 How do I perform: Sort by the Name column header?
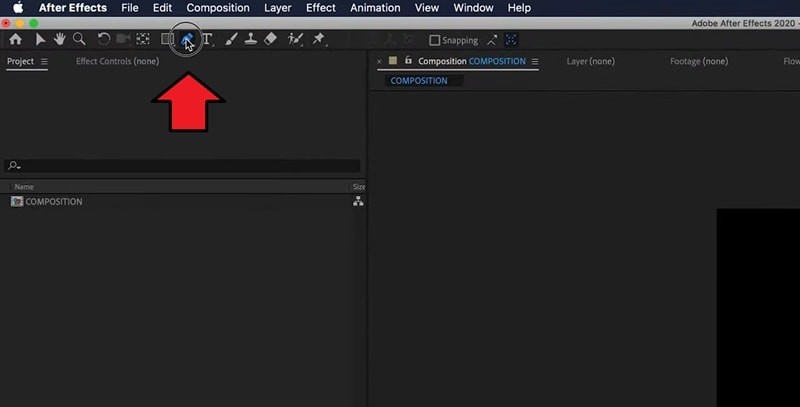24,187
